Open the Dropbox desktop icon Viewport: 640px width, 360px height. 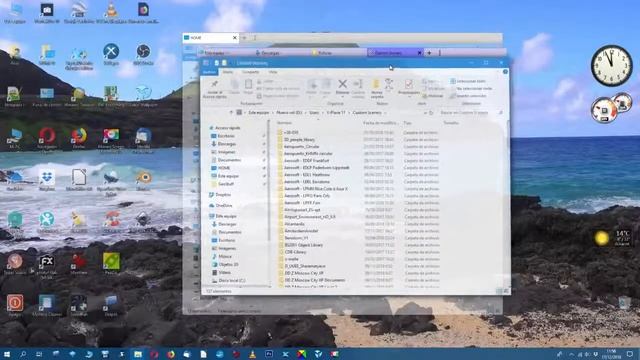[x=47, y=178]
